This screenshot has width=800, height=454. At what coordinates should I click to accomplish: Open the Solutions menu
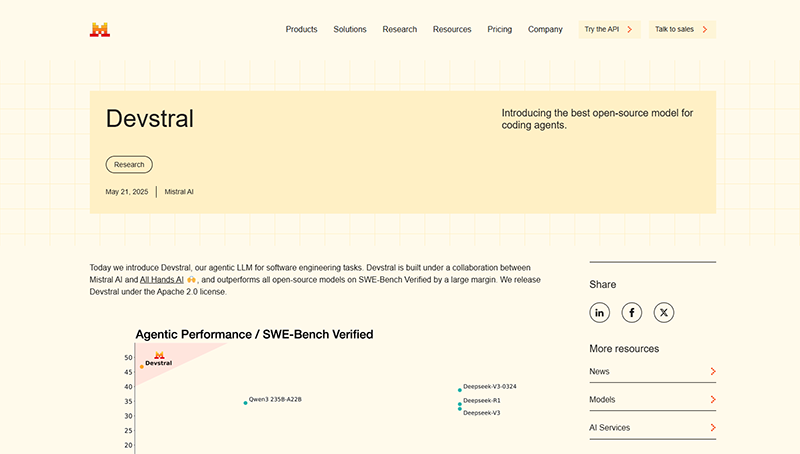click(350, 30)
